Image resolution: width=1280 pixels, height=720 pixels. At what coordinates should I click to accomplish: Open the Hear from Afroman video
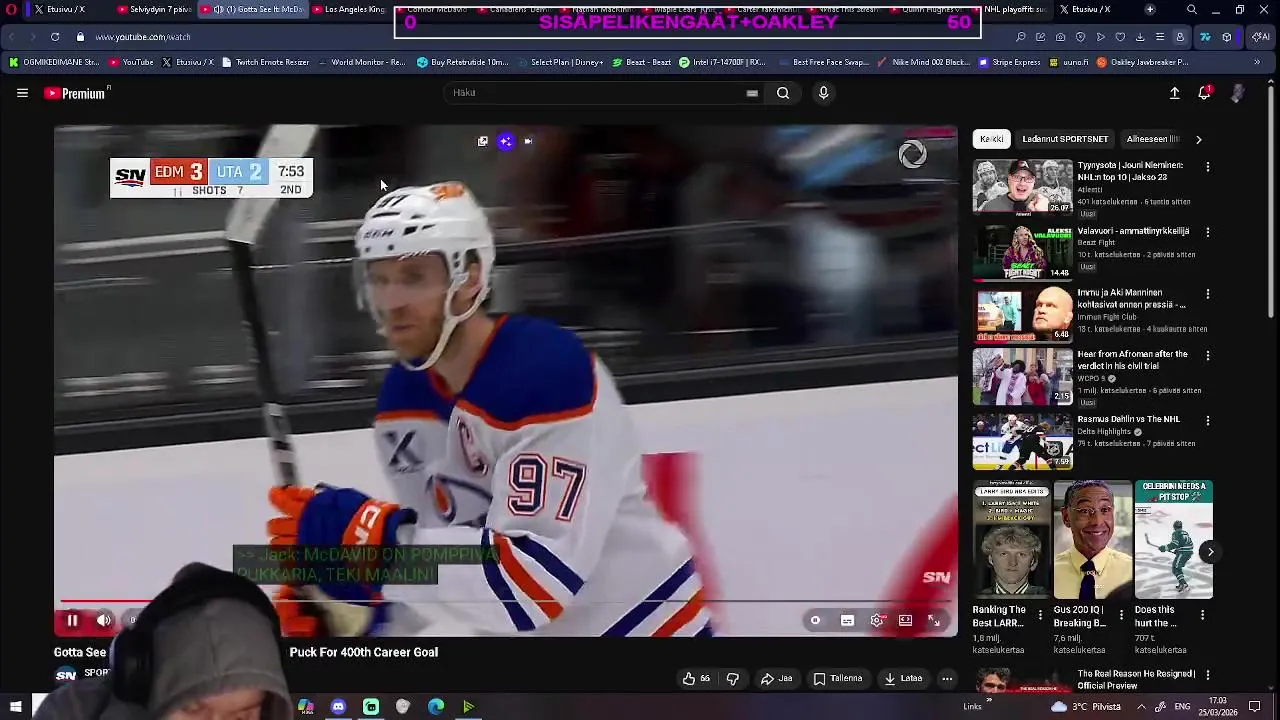(1022, 375)
